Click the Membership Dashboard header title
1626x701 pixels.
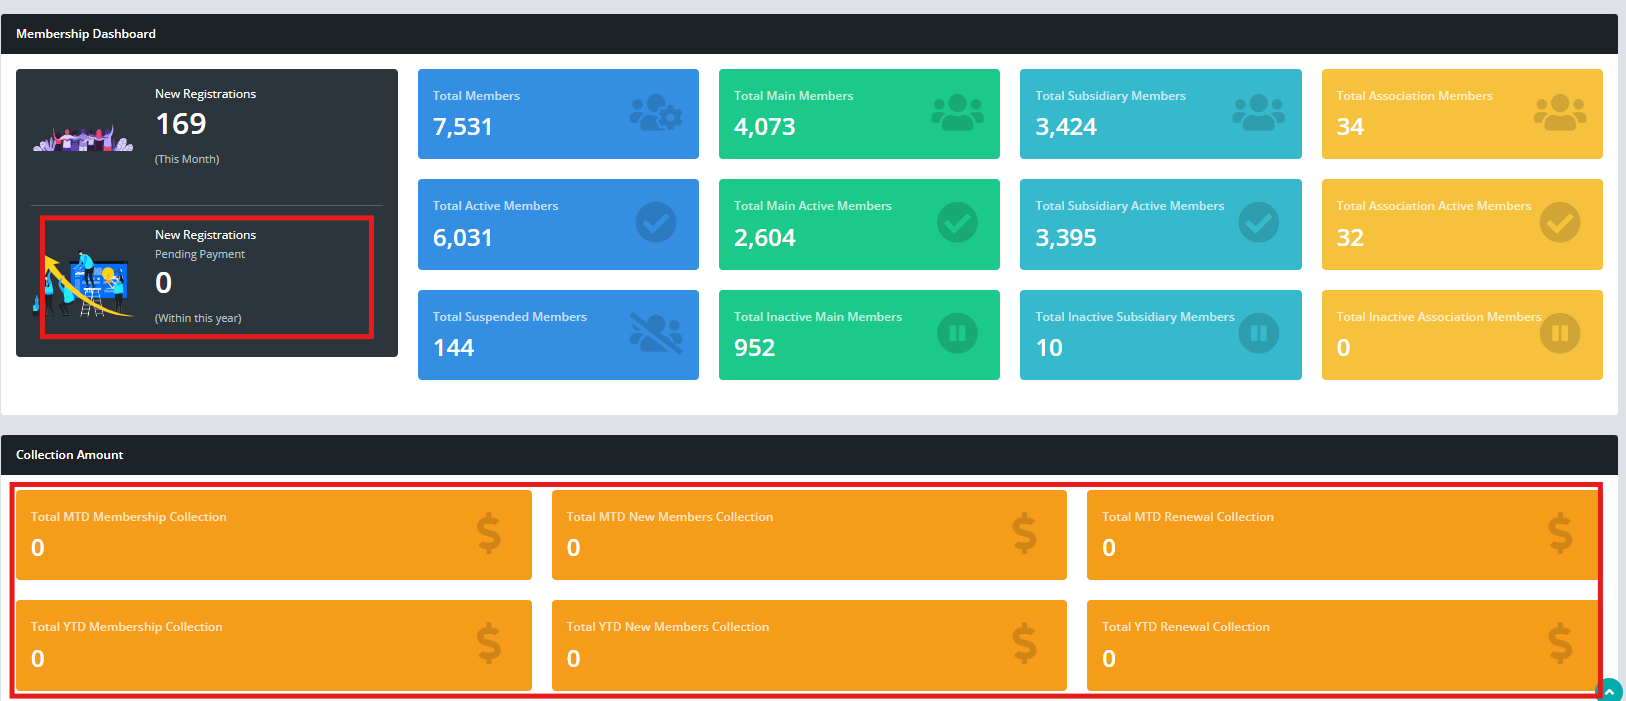click(86, 34)
